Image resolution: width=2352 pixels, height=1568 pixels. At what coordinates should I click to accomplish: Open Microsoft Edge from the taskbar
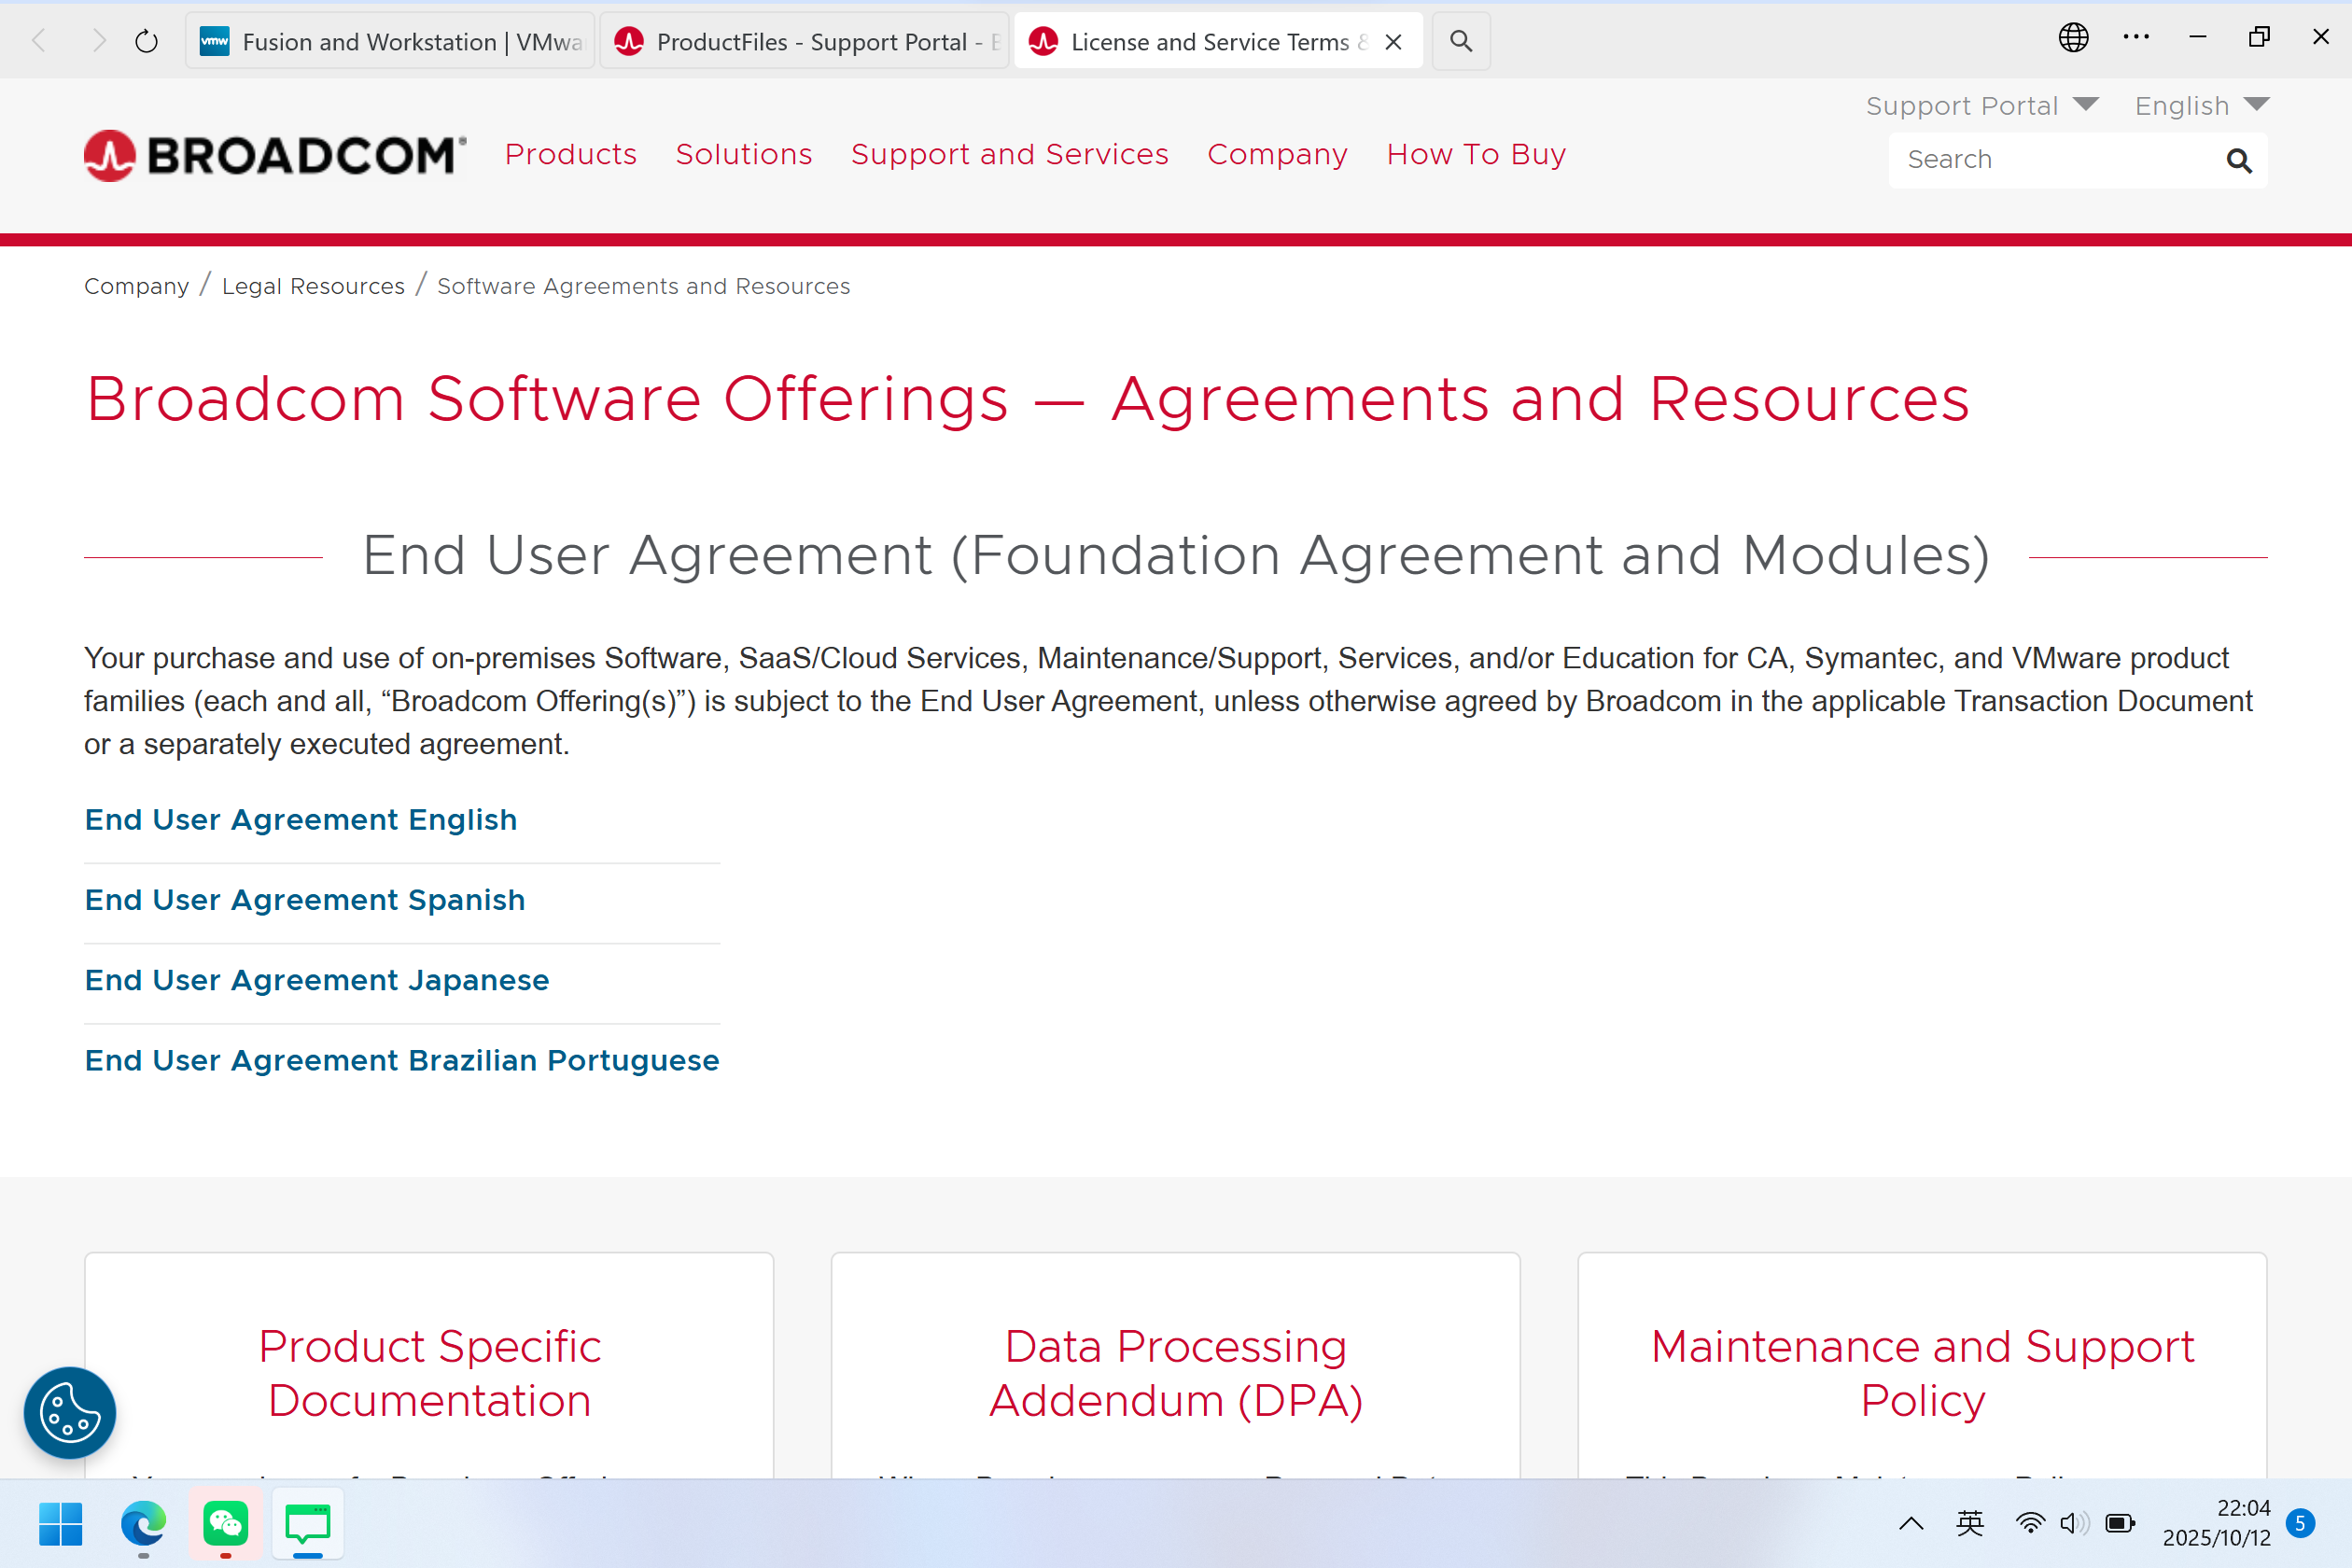click(143, 1523)
